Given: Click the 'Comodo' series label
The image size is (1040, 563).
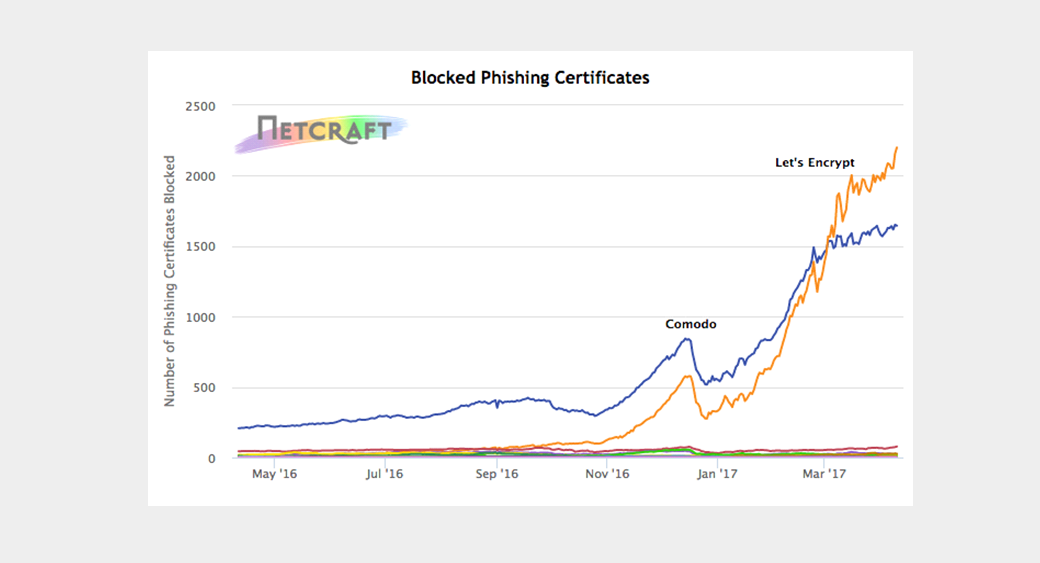Looking at the screenshot, I should [x=691, y=324].
